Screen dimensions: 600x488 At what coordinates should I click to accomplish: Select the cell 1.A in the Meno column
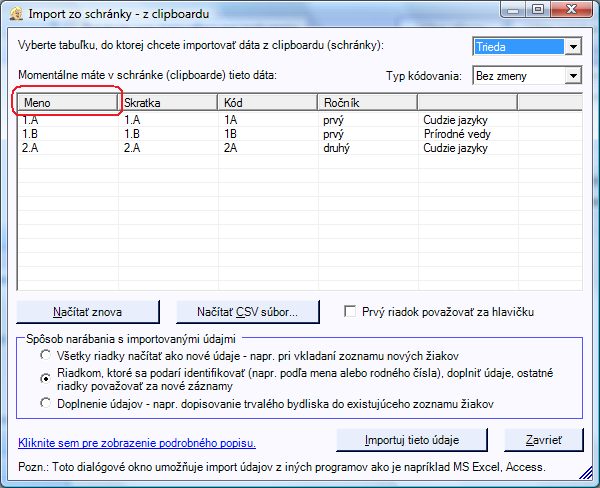[30, 120]
